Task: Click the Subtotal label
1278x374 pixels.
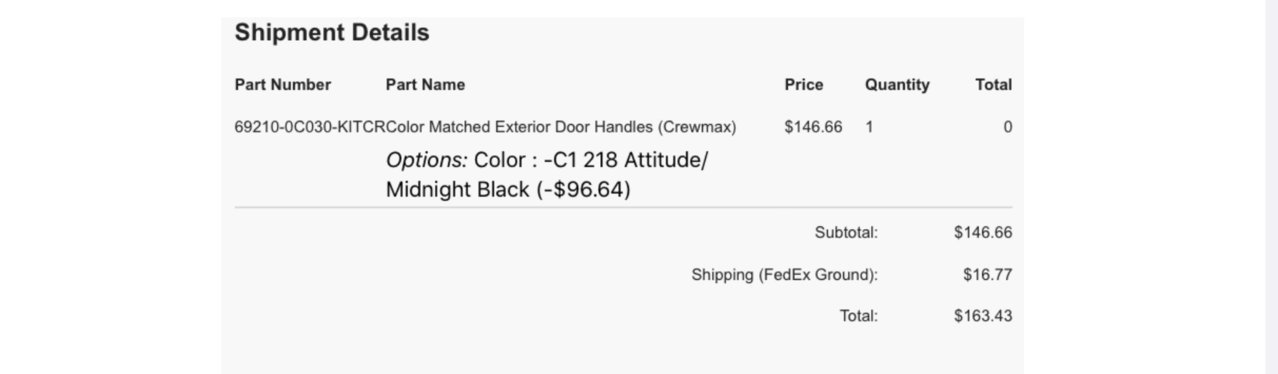Action: click(846, 233)
